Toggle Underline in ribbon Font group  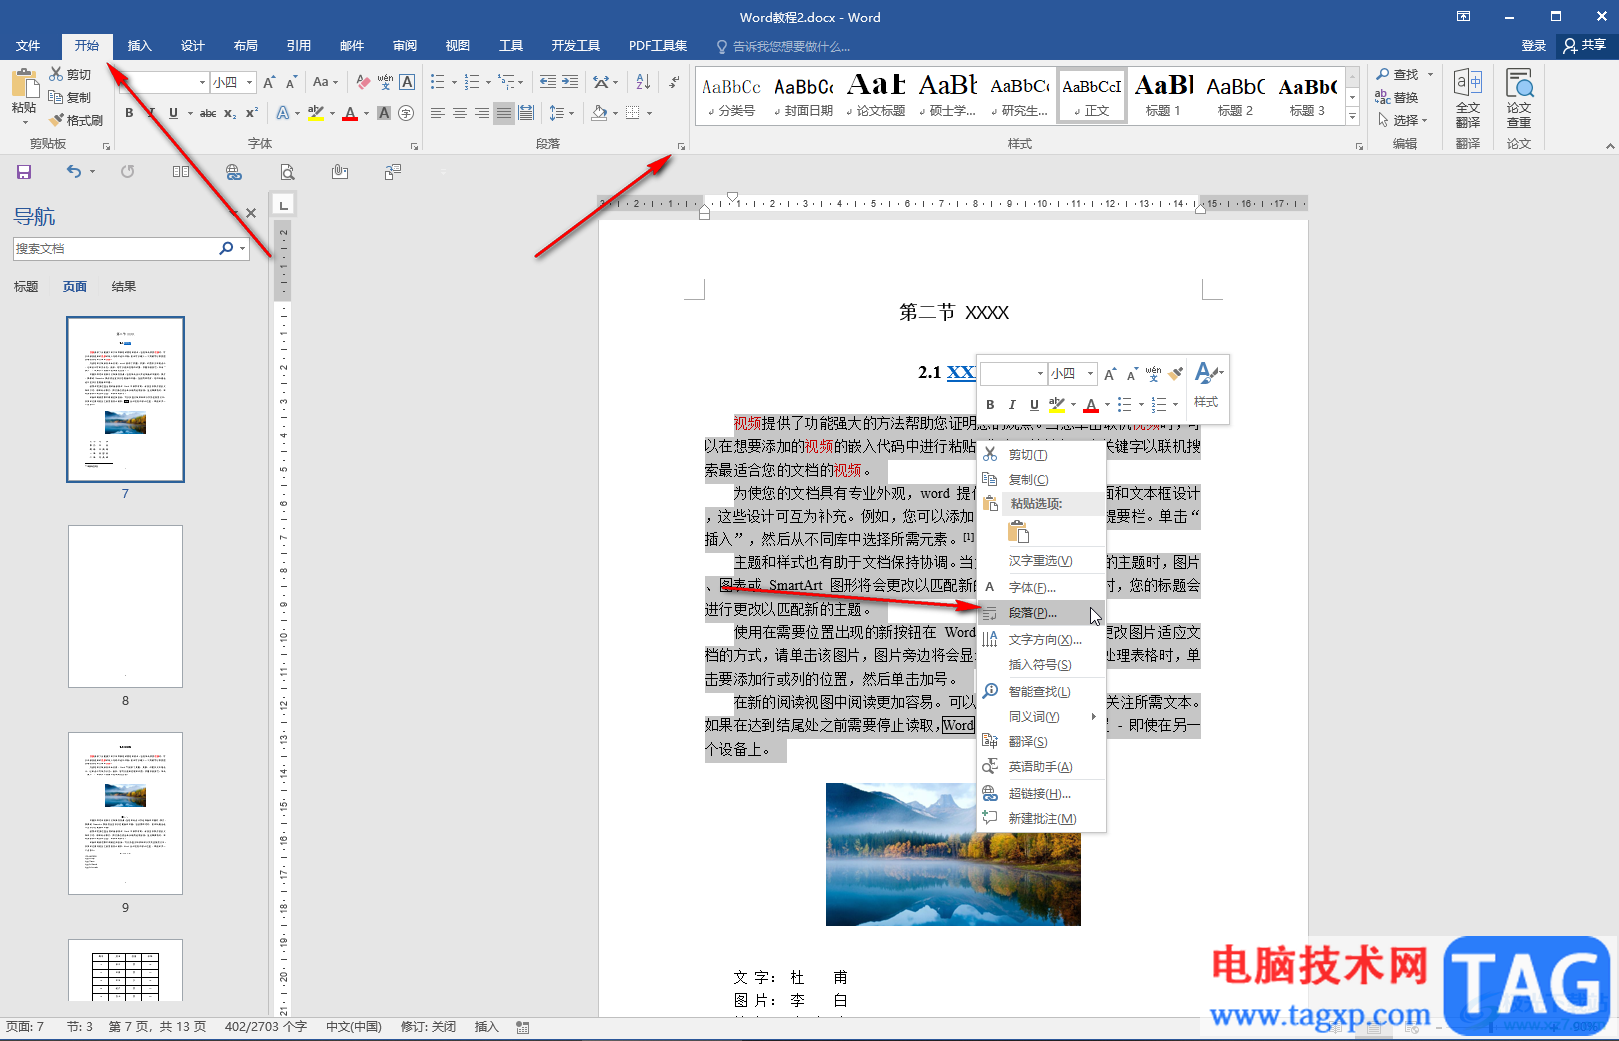tap(173, 113)
